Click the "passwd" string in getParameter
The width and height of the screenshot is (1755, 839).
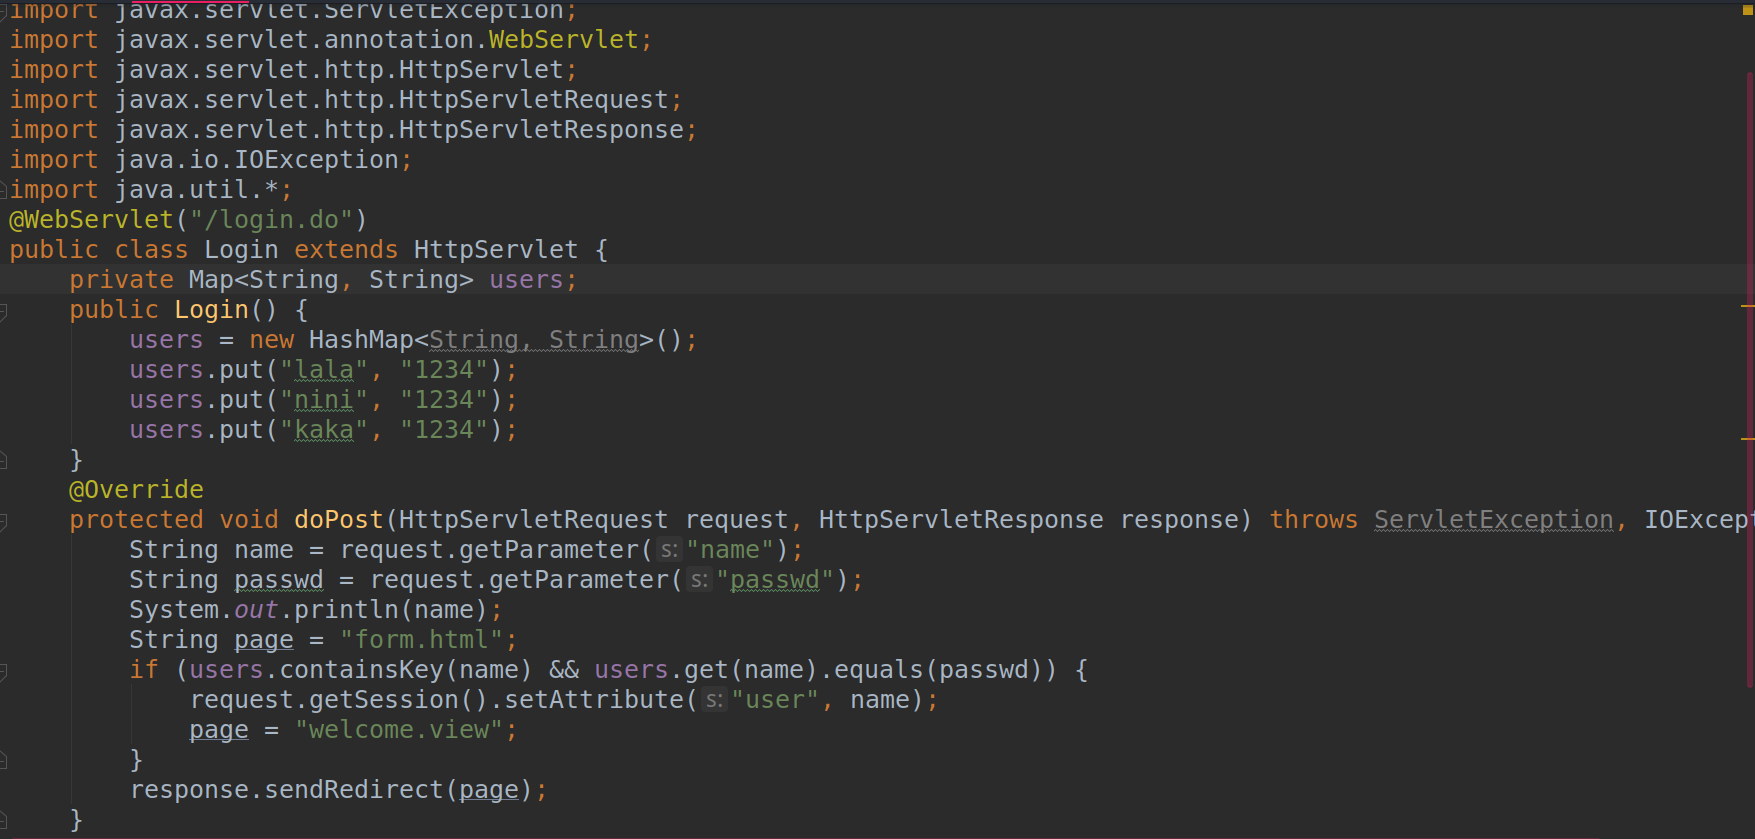(x=775, y=580)
